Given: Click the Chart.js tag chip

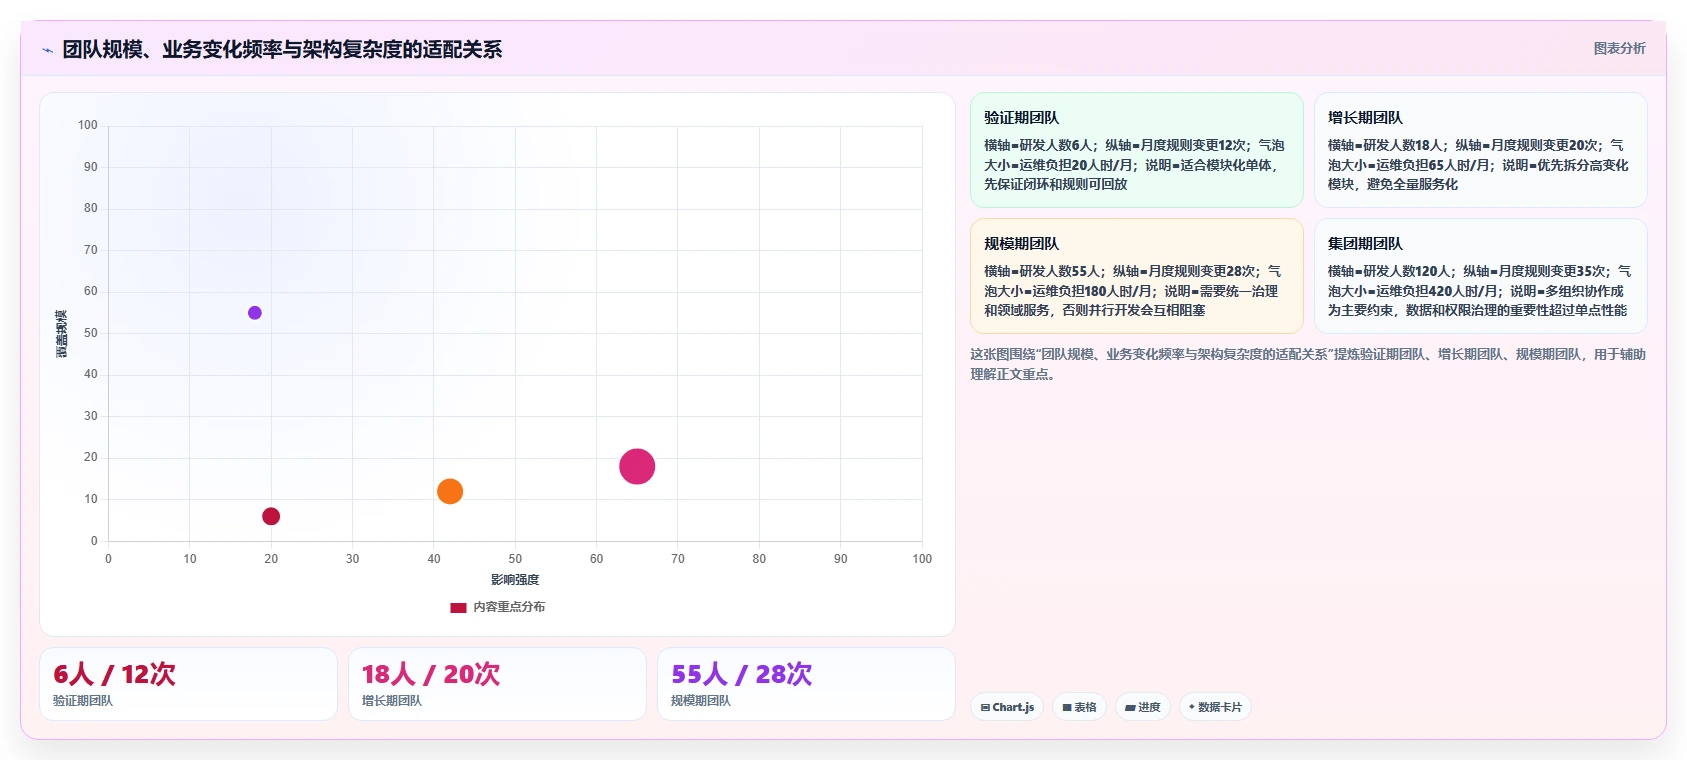Looking at the screenshot, I should click(1007, 707).
